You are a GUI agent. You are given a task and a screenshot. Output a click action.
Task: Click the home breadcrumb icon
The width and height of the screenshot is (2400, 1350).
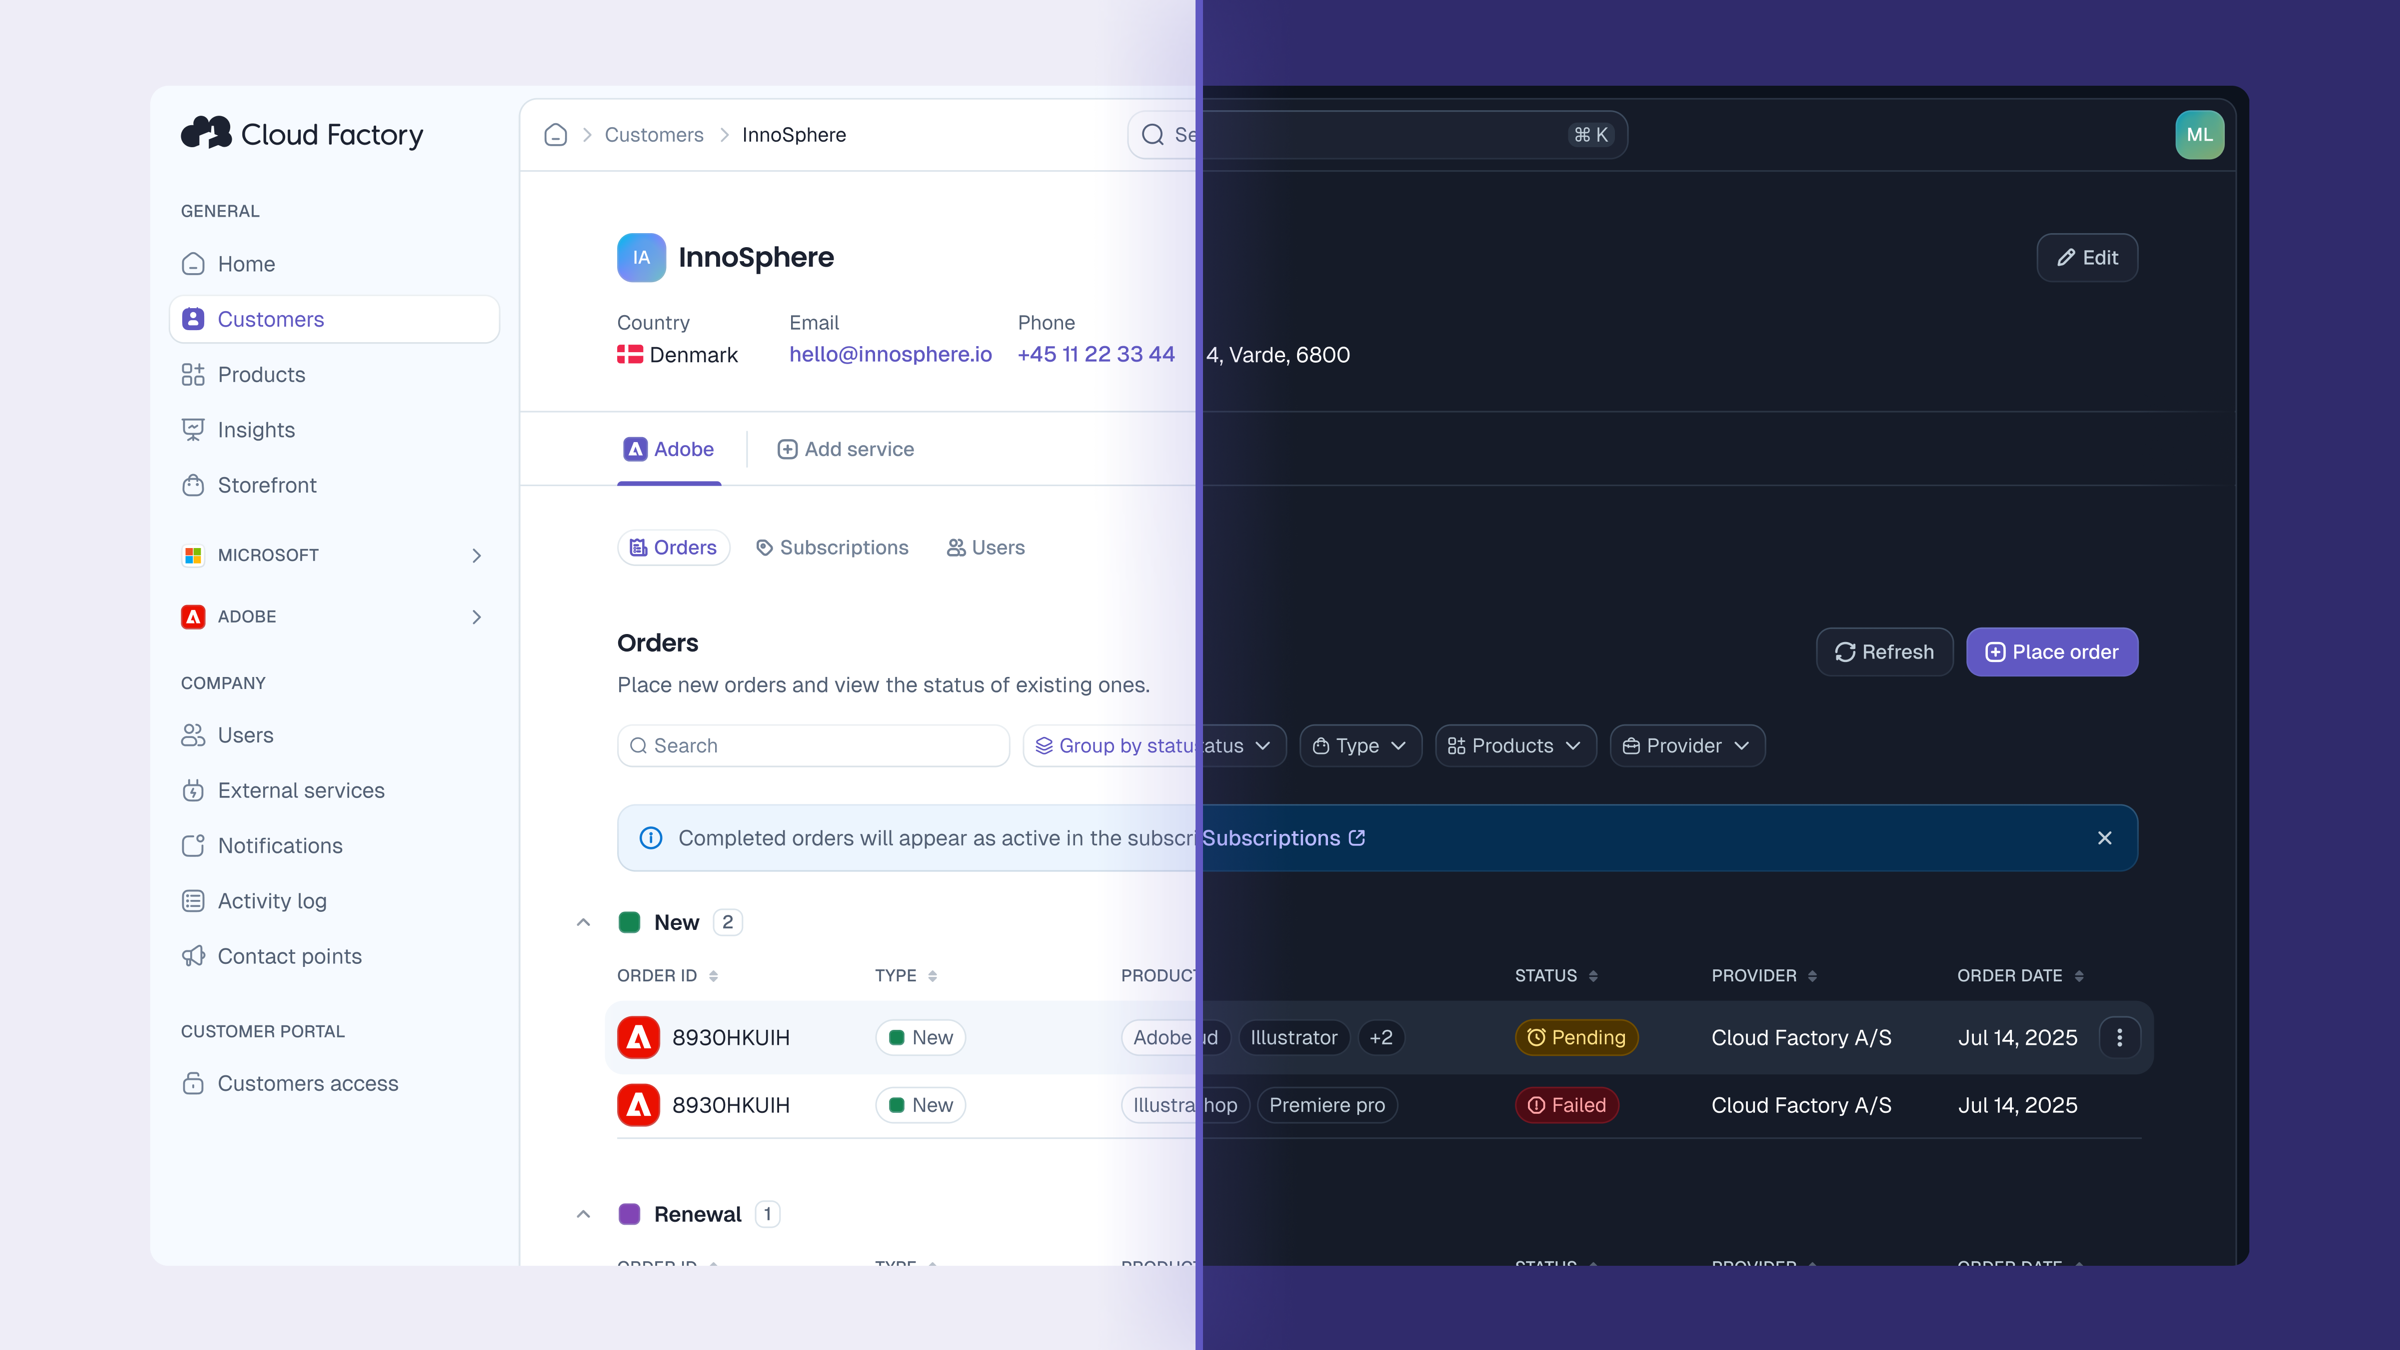(556, 135)
